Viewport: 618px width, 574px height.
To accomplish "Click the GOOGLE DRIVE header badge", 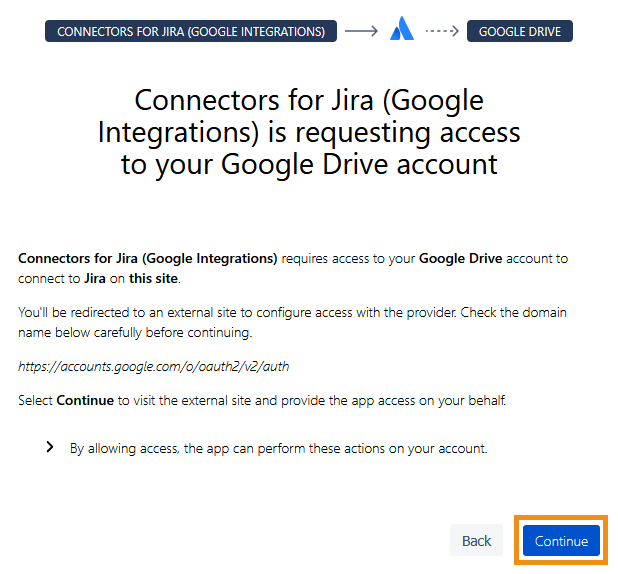I will pos(519,31).
